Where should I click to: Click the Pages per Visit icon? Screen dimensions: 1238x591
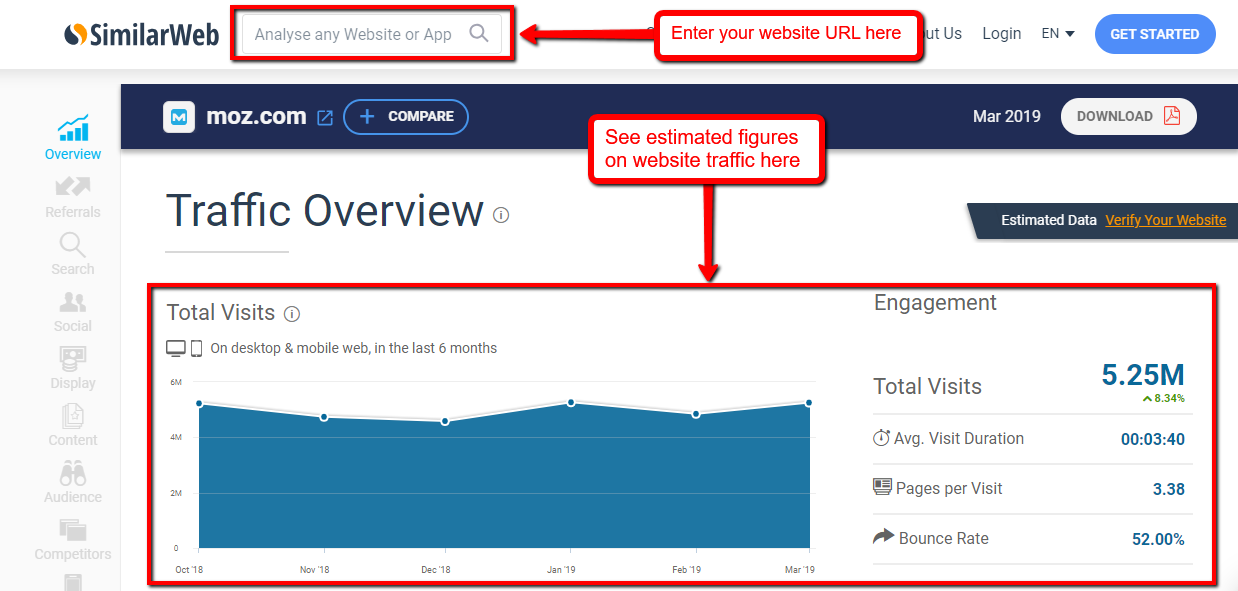tap(881, 487)
